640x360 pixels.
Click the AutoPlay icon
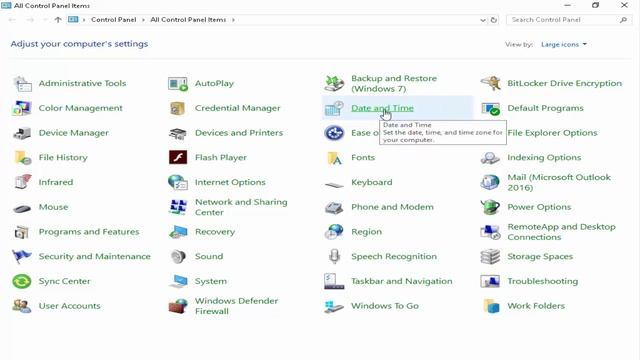coord(178,84)
